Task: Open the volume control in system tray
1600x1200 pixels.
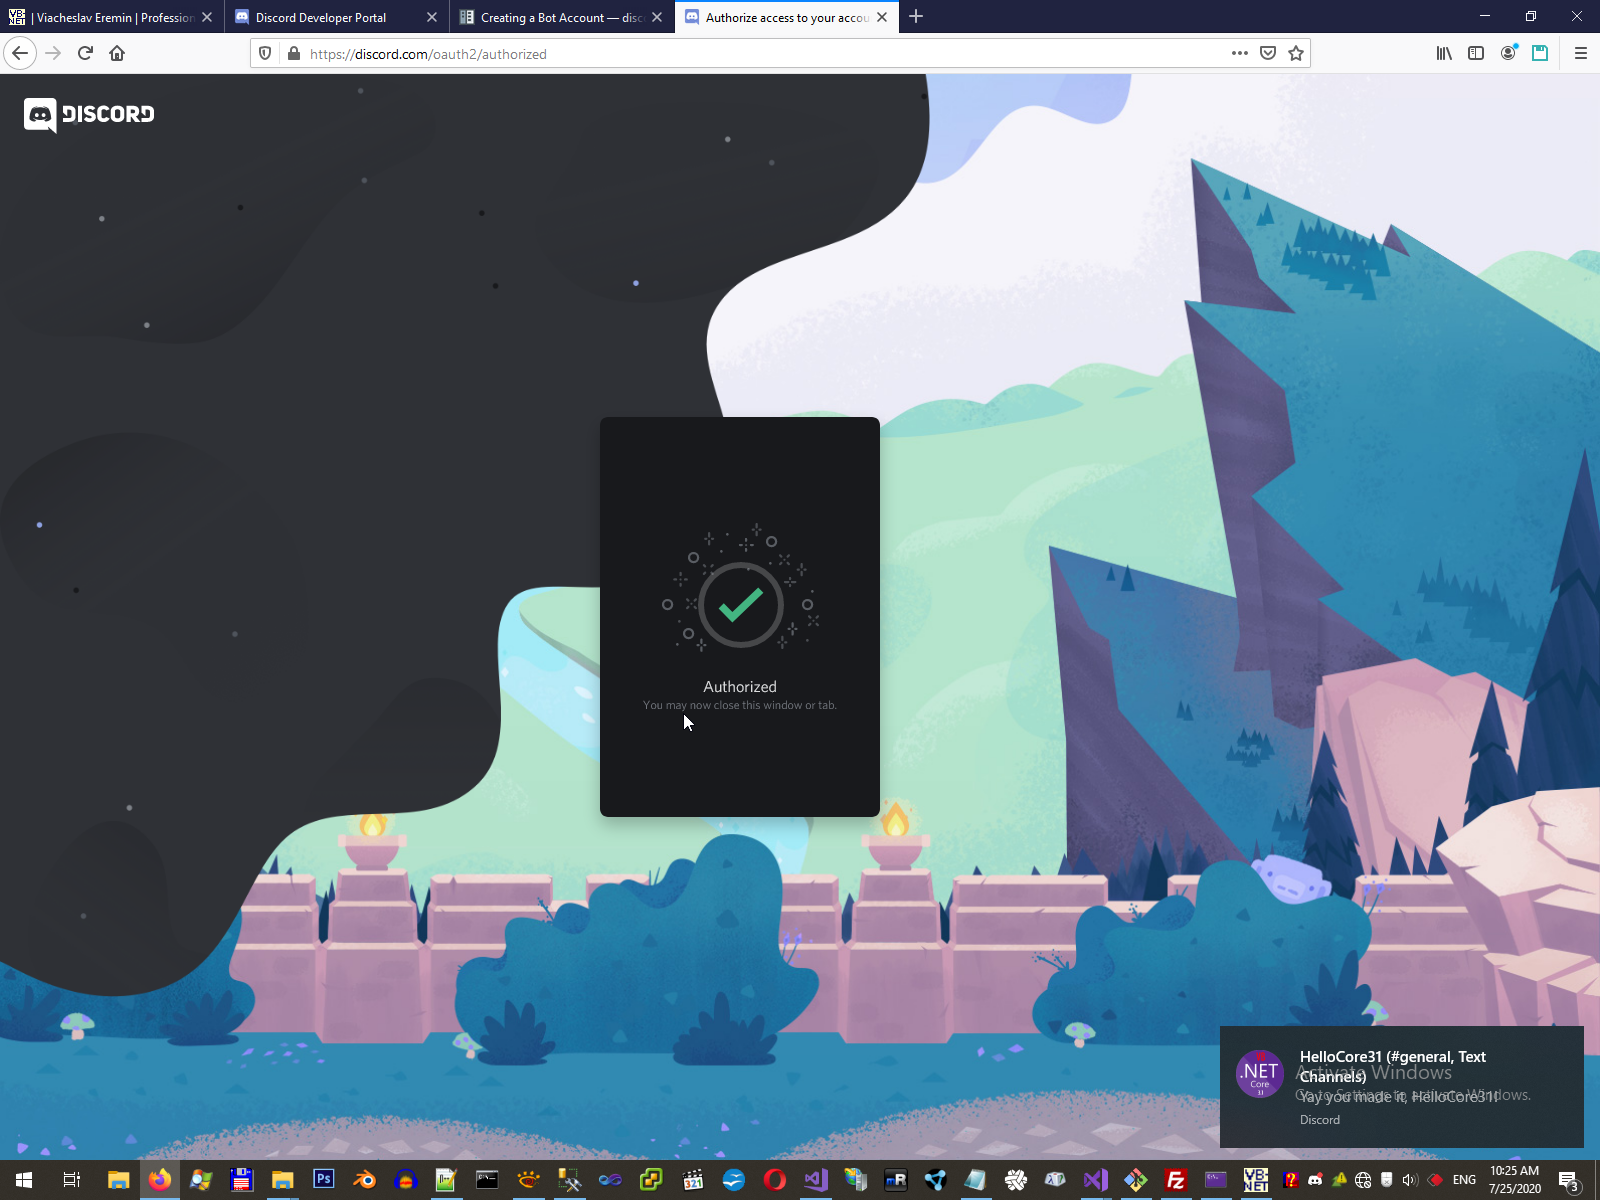Action: pos(1410,1180)
